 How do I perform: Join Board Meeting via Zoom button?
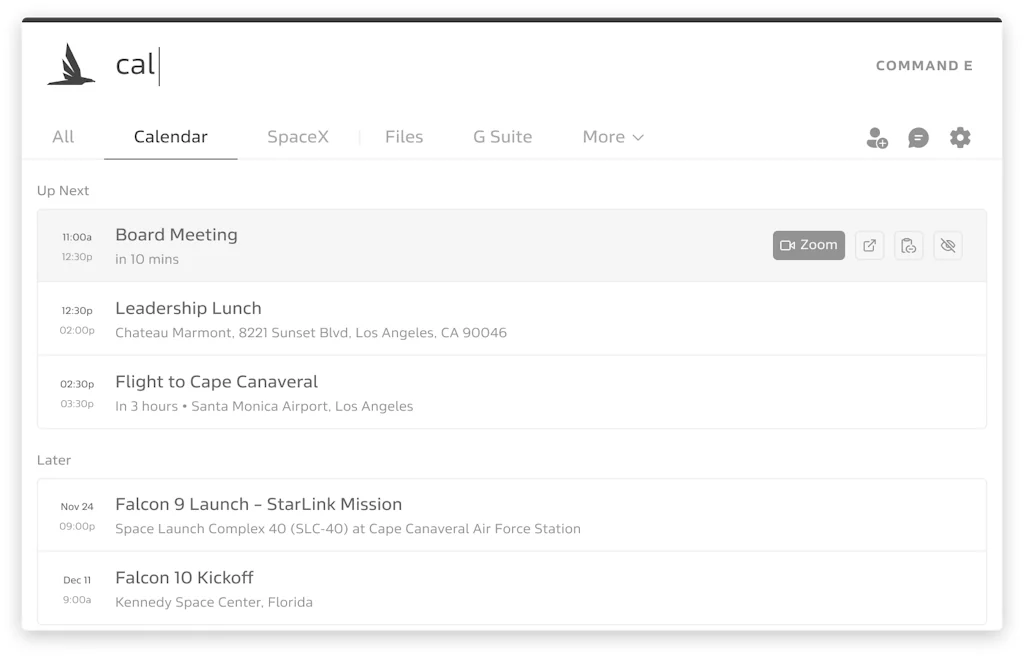(808, 246)
